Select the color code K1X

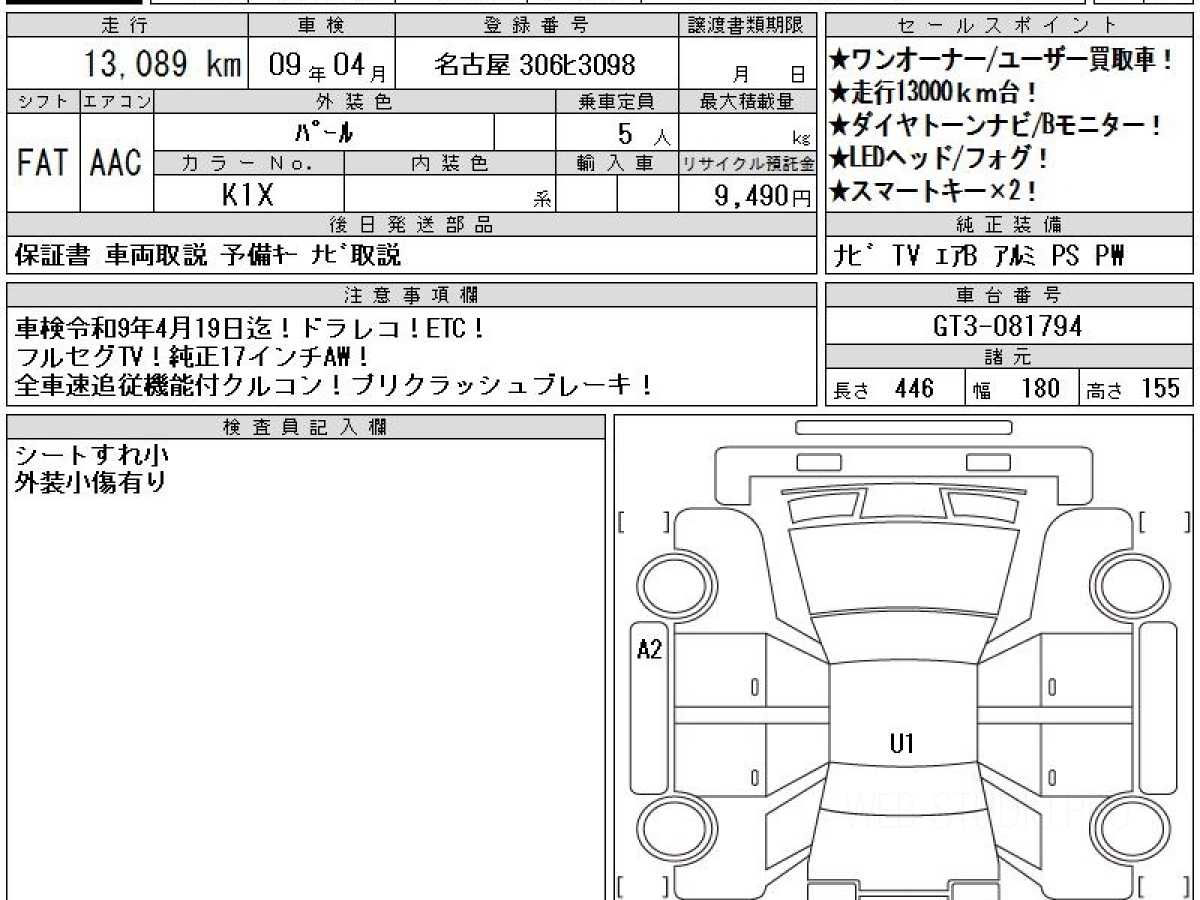coord(248,195)
